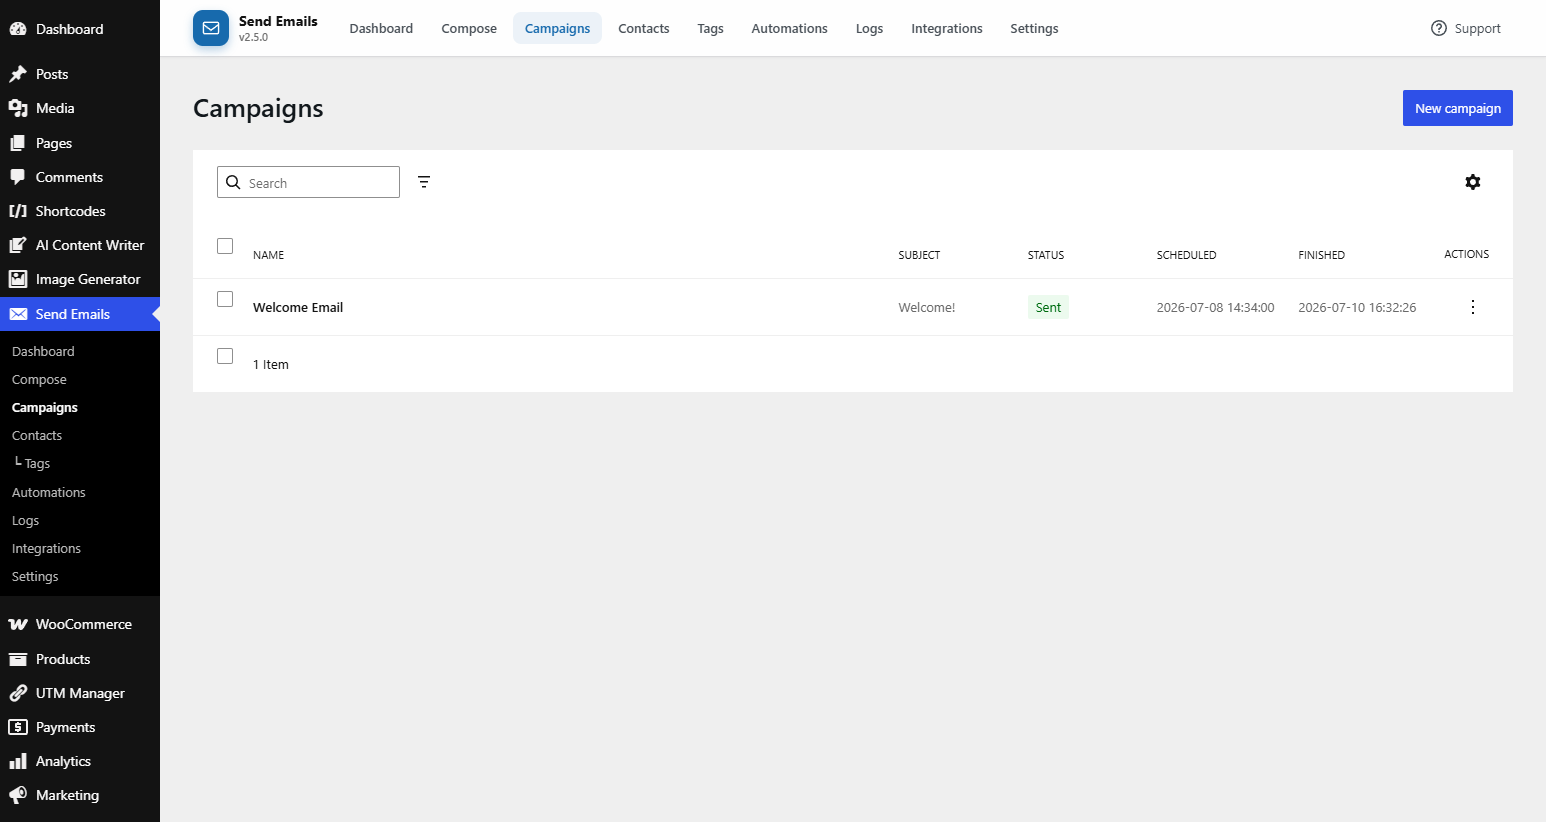Open the campaigns filter icon
The height and width of the screenshot is (822, 1546).
coord(424,182)
